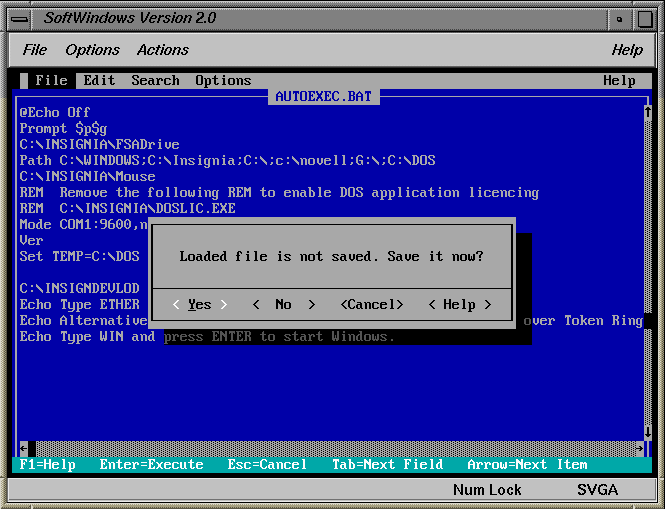Open the DOS editor Edit menu

[x=99, y=80]
